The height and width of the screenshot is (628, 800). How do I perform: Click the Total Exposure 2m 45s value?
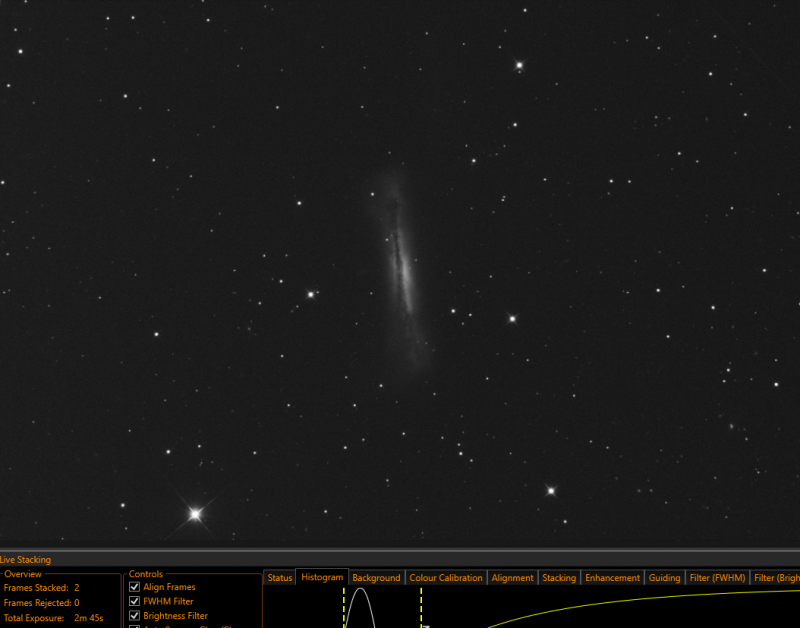89,618
